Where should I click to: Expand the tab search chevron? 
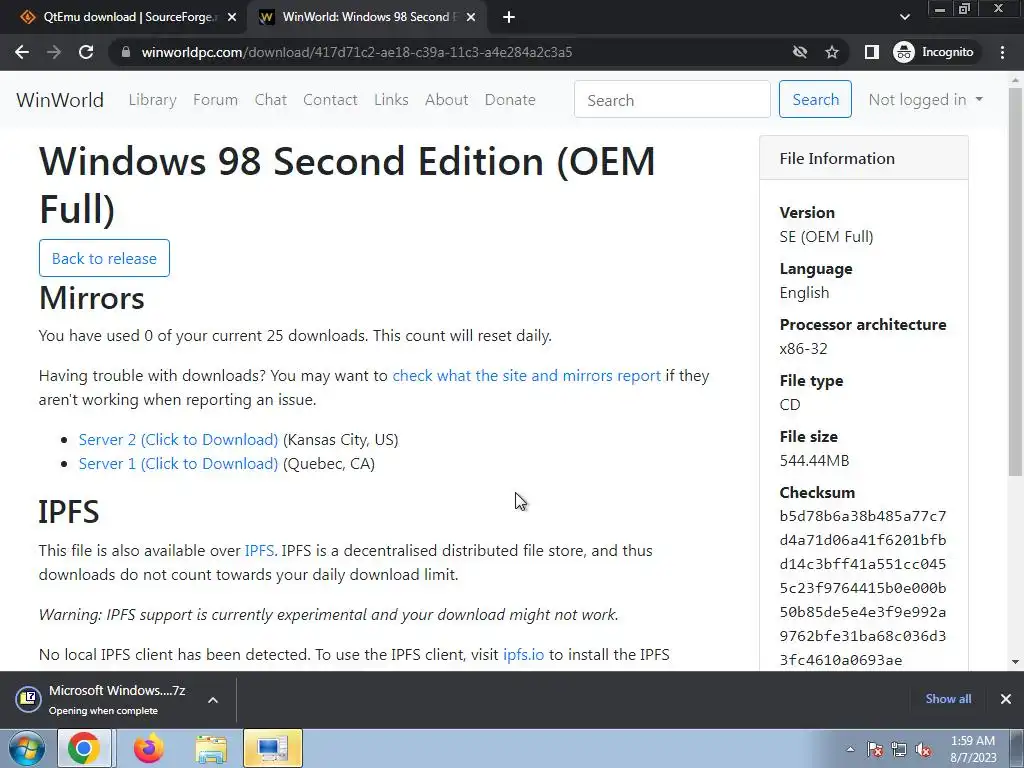tap(904, 17)
